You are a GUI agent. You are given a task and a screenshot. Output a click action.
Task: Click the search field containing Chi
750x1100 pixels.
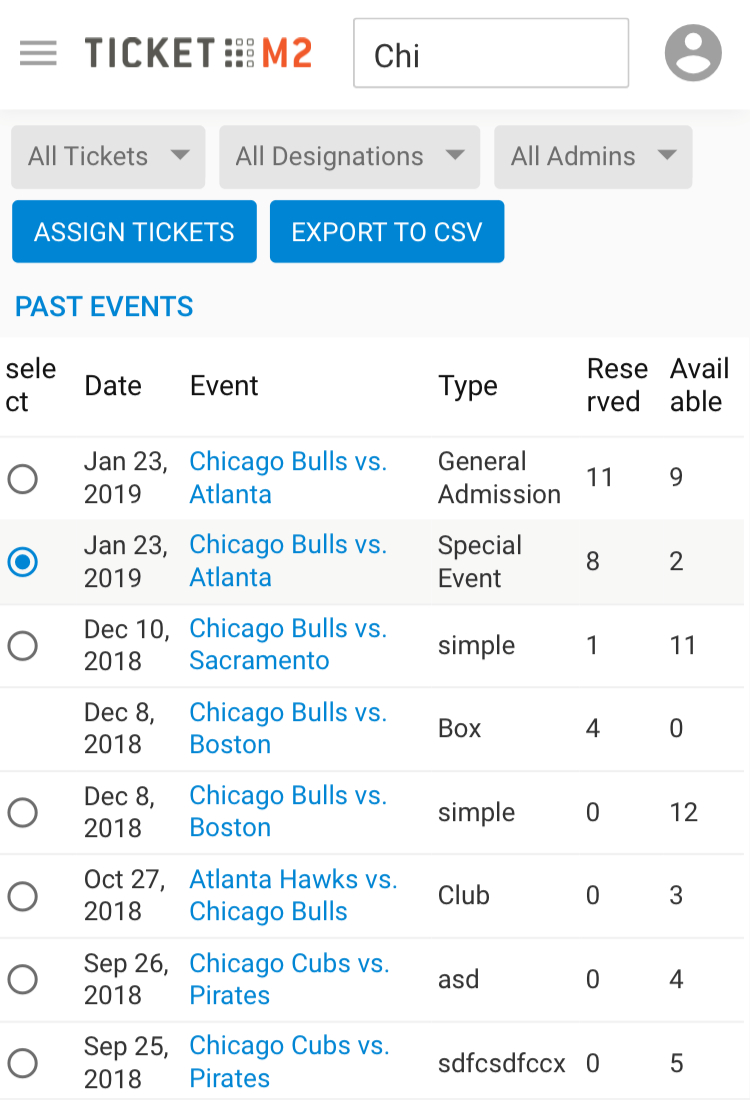tap(490, 54)
